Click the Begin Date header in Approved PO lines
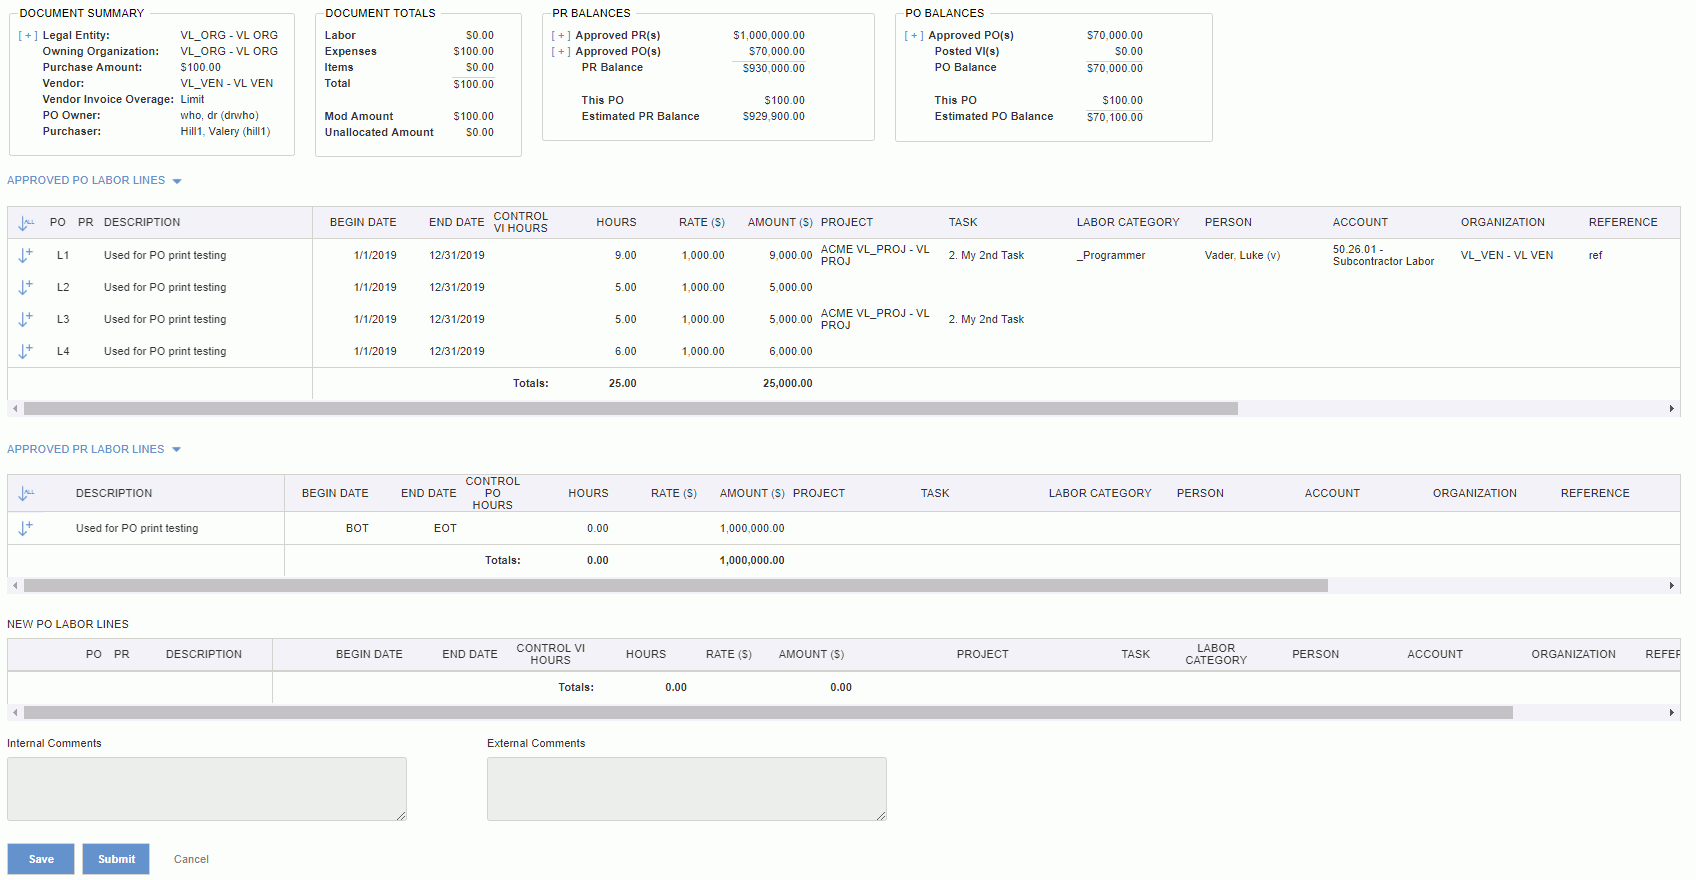The width and height of the screenshot is (1696, 880). click(x=363, y=223)
